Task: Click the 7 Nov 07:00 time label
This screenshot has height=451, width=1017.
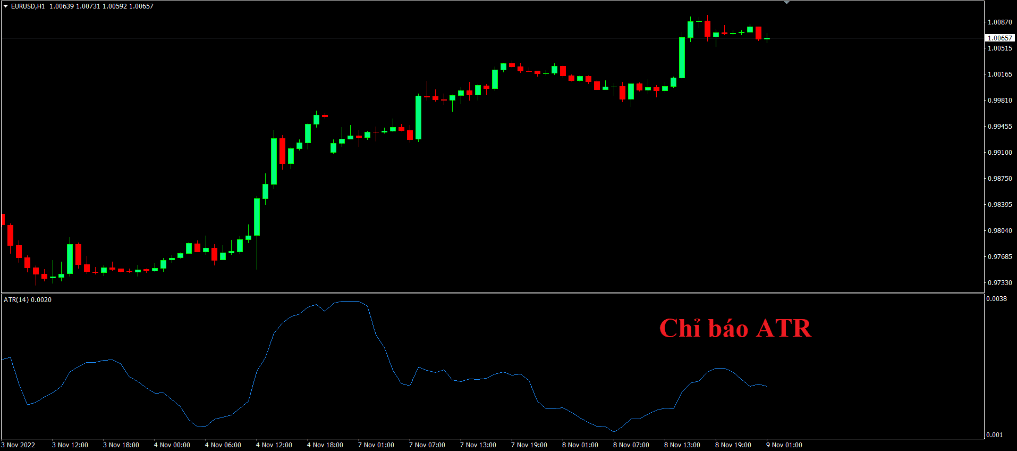Action: coord(428,446)
